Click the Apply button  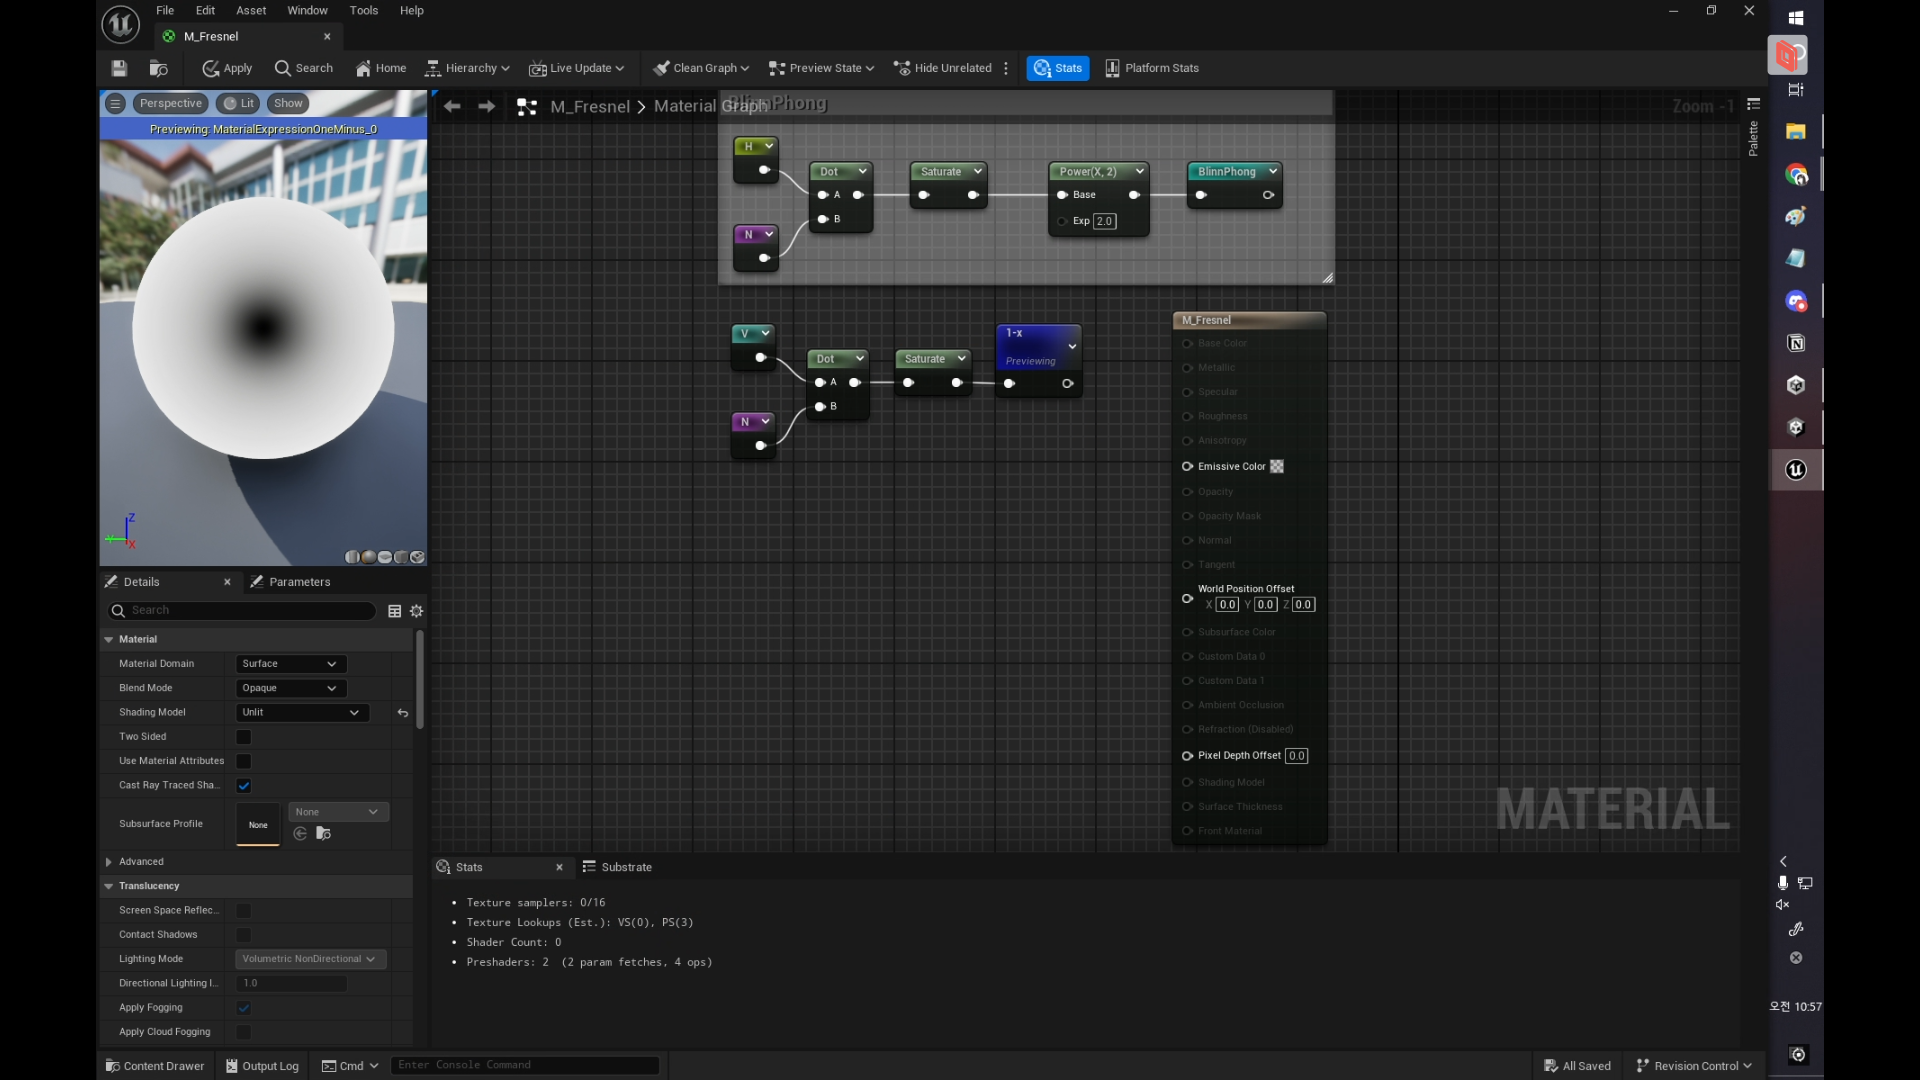click(x=227, y=68)
